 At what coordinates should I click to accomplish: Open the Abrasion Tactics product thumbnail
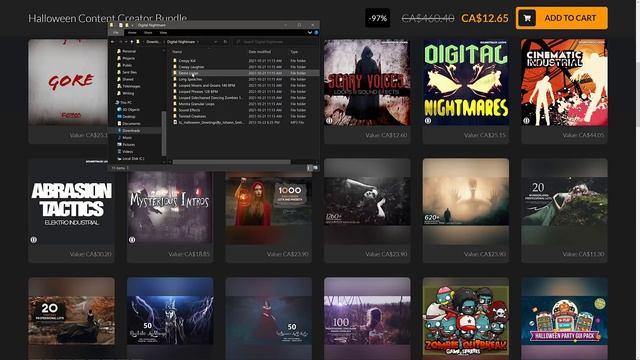pyautogui.click(x=71, y=202)
